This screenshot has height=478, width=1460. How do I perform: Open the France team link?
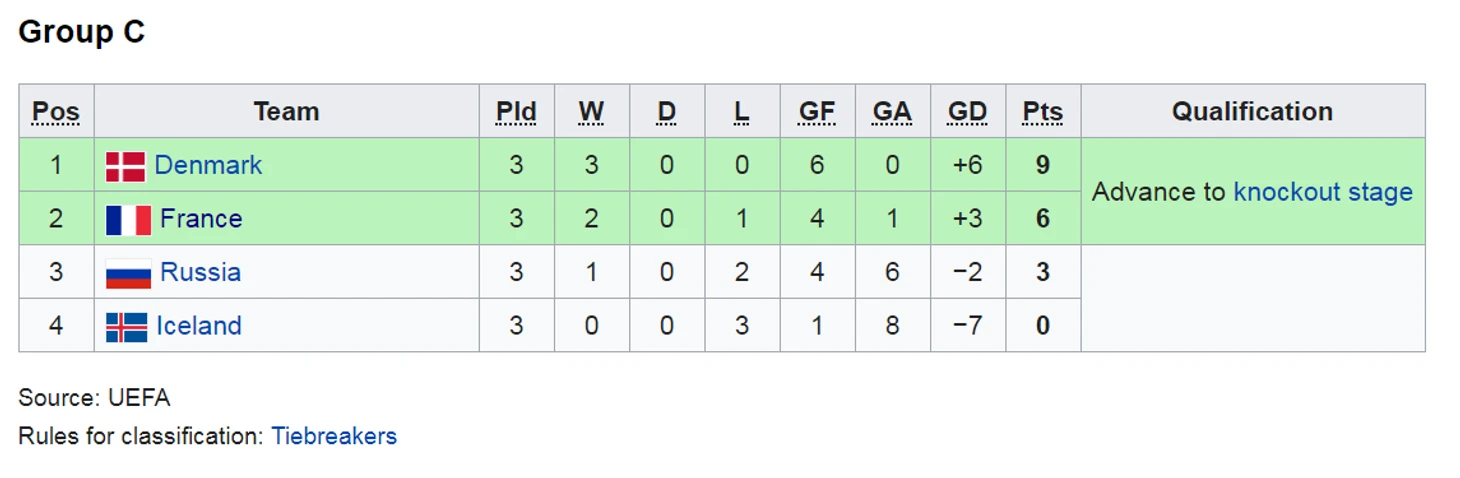[x=201, y=219]
